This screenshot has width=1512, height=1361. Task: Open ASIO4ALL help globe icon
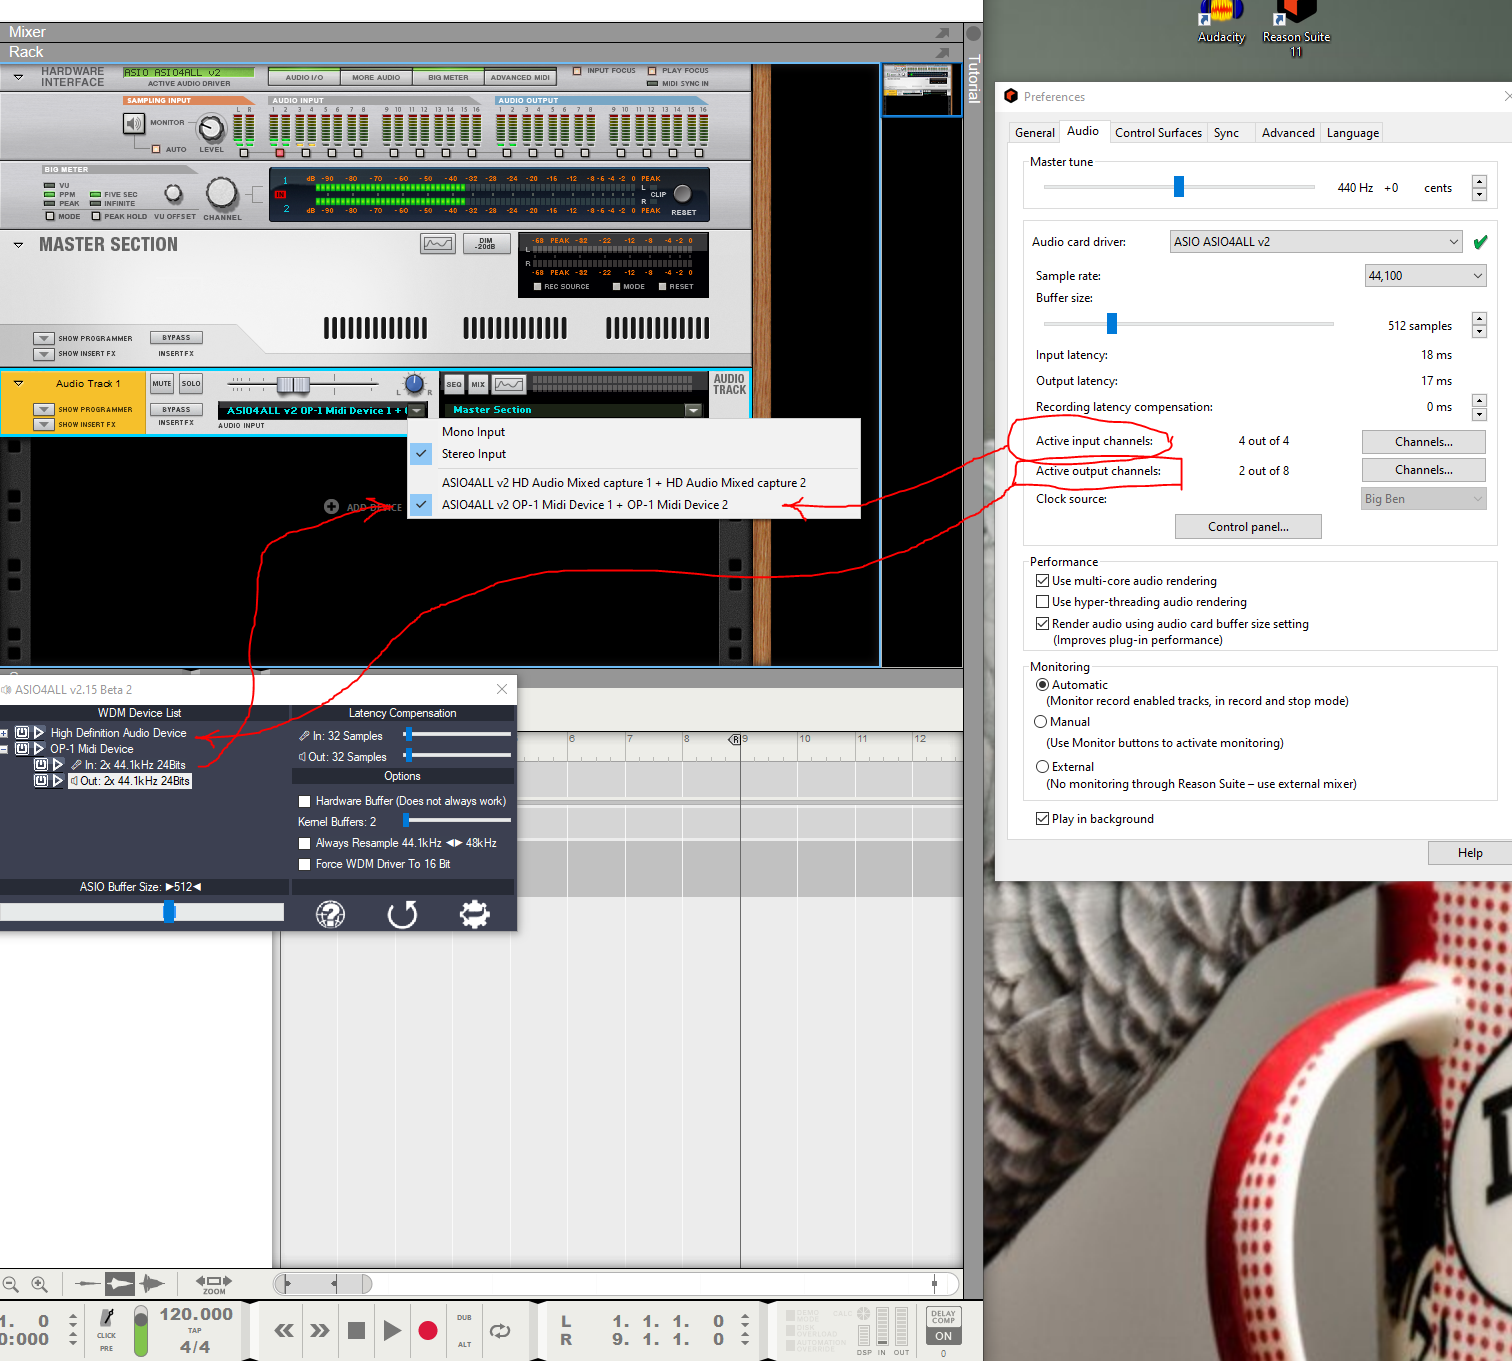[x=330, y=914]
